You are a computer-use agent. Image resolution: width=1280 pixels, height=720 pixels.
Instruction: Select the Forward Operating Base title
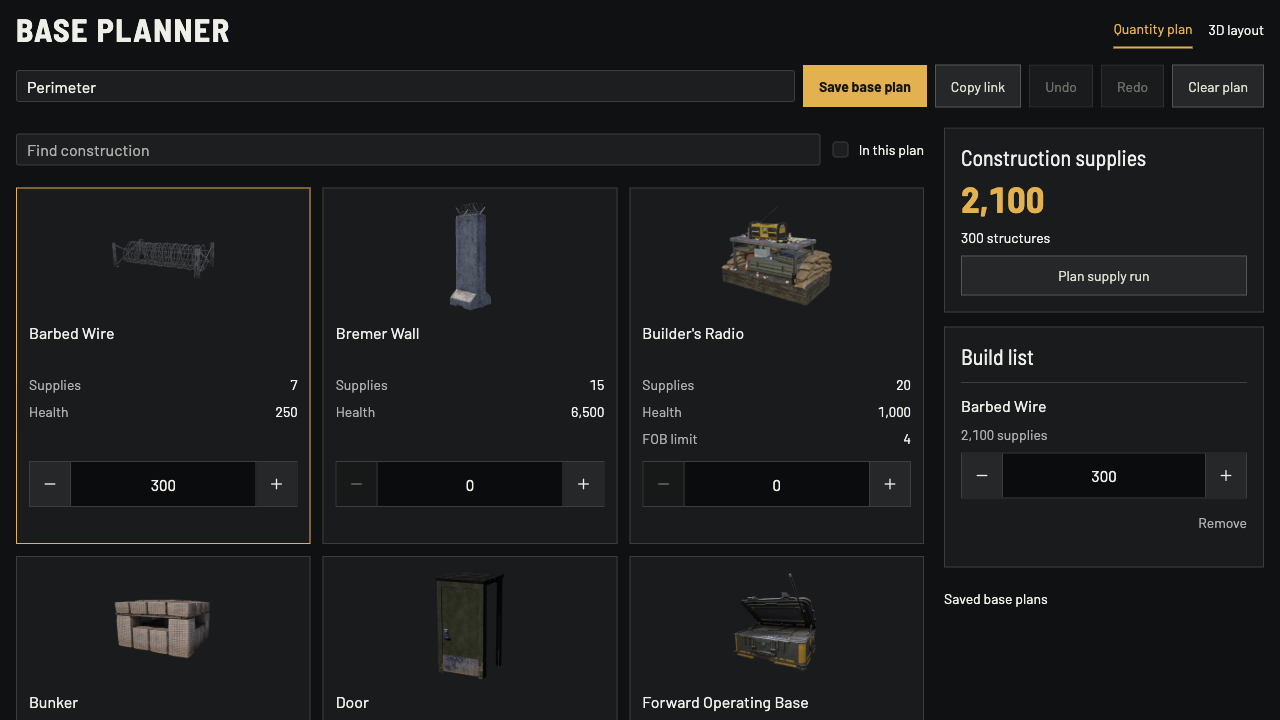click(725, 703)
